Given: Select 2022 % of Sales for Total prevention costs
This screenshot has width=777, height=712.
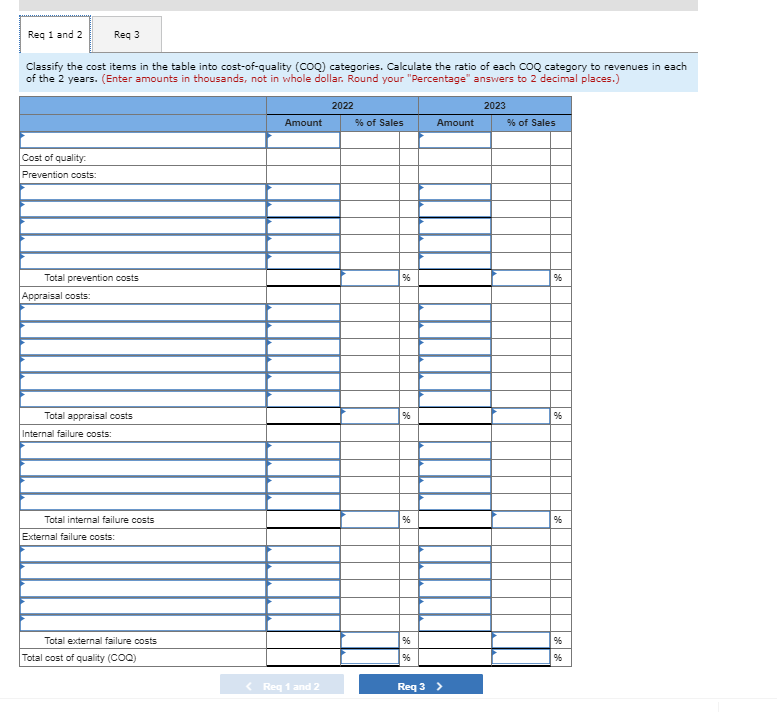Looking at the screenshot, I should point(370,278).
